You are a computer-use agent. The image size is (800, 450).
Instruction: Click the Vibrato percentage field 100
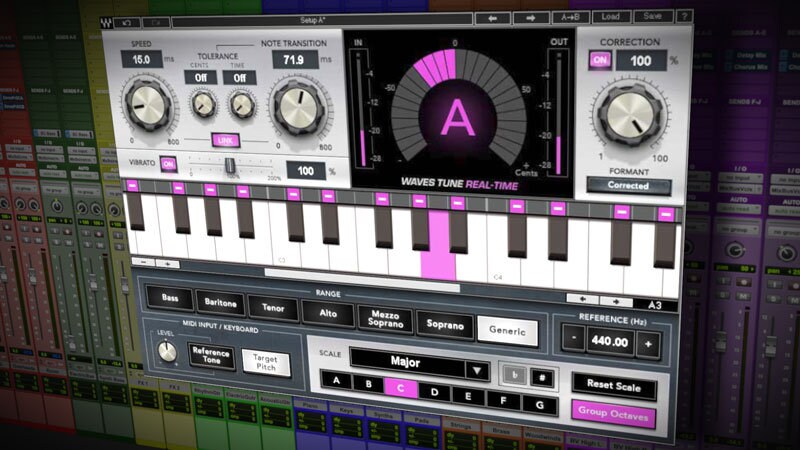(305, 171)
